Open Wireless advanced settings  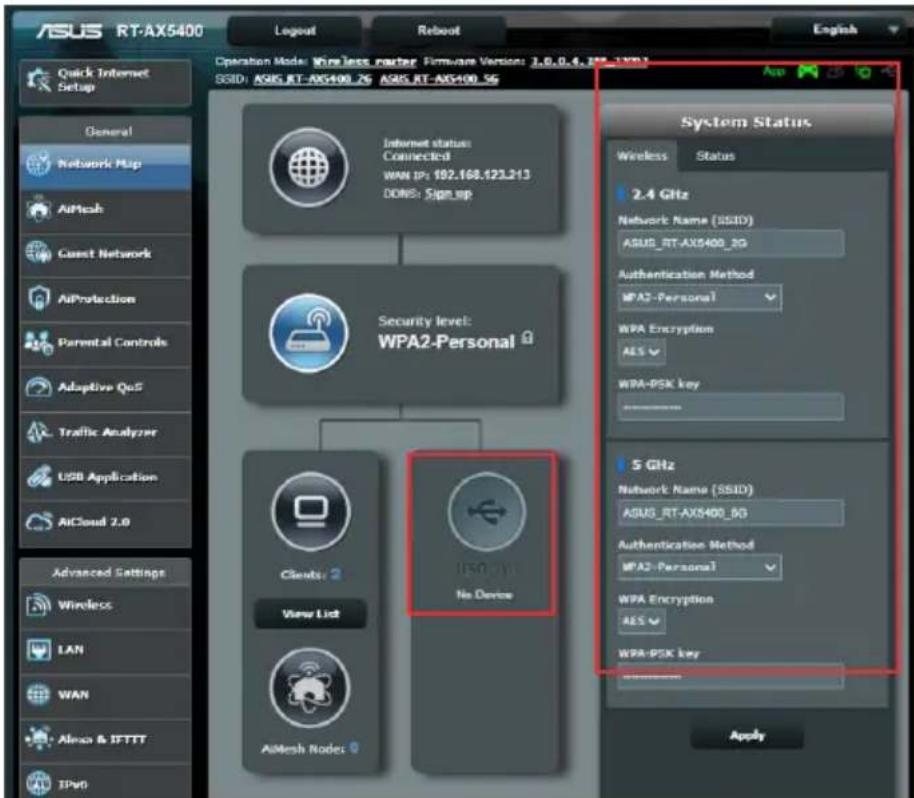[x=105, y=605]
